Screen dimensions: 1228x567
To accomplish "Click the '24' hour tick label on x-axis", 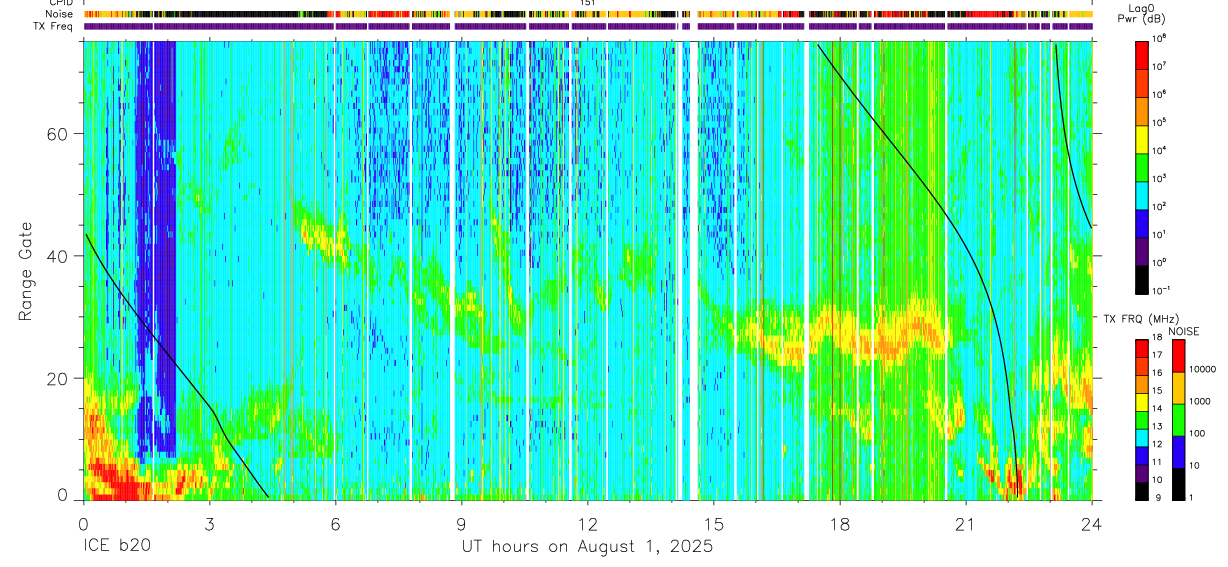I will [1091, 523].
